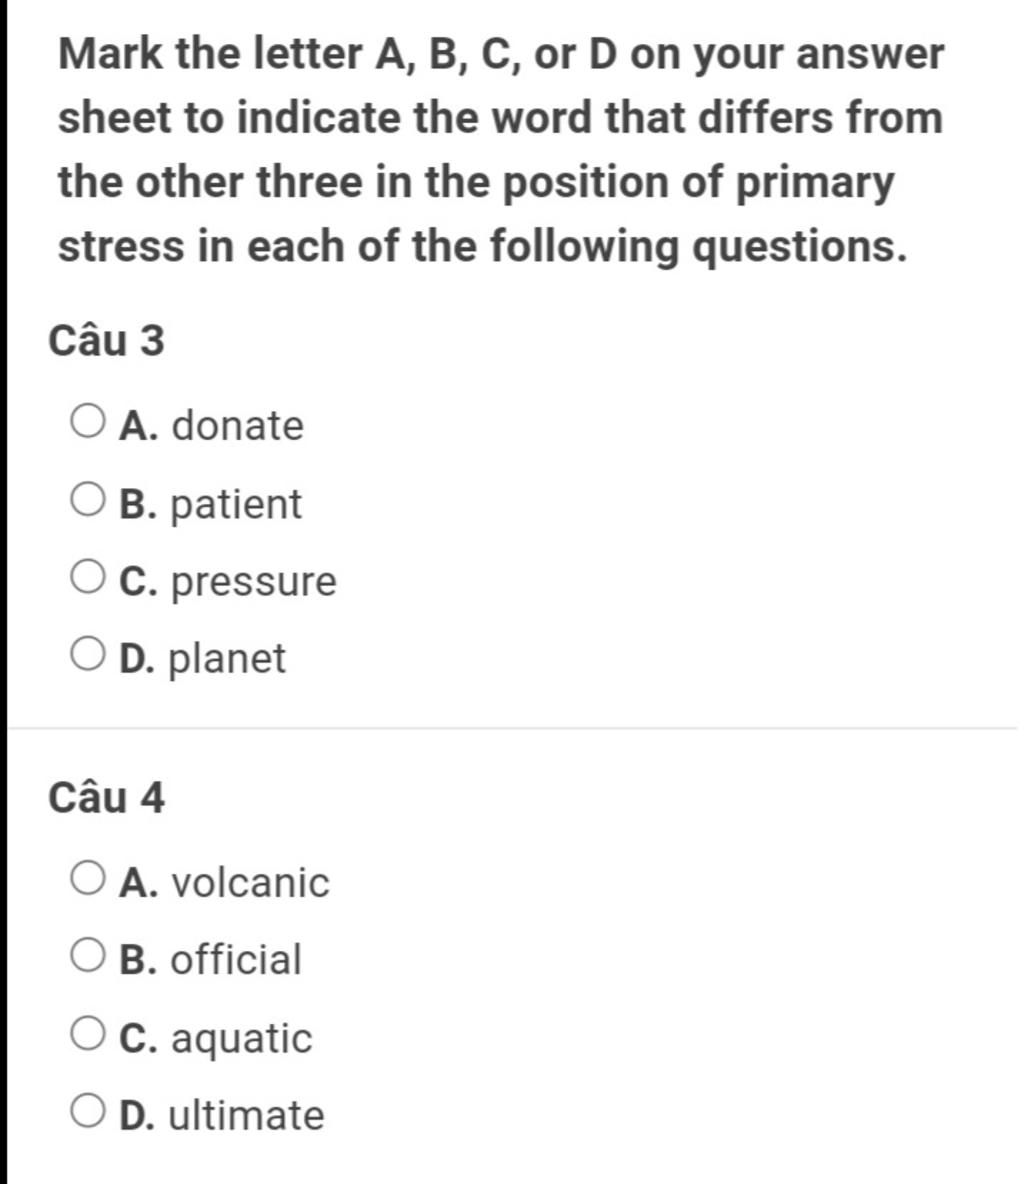
Task: Mark the C. pressure radio option
Action: point(87,577)
